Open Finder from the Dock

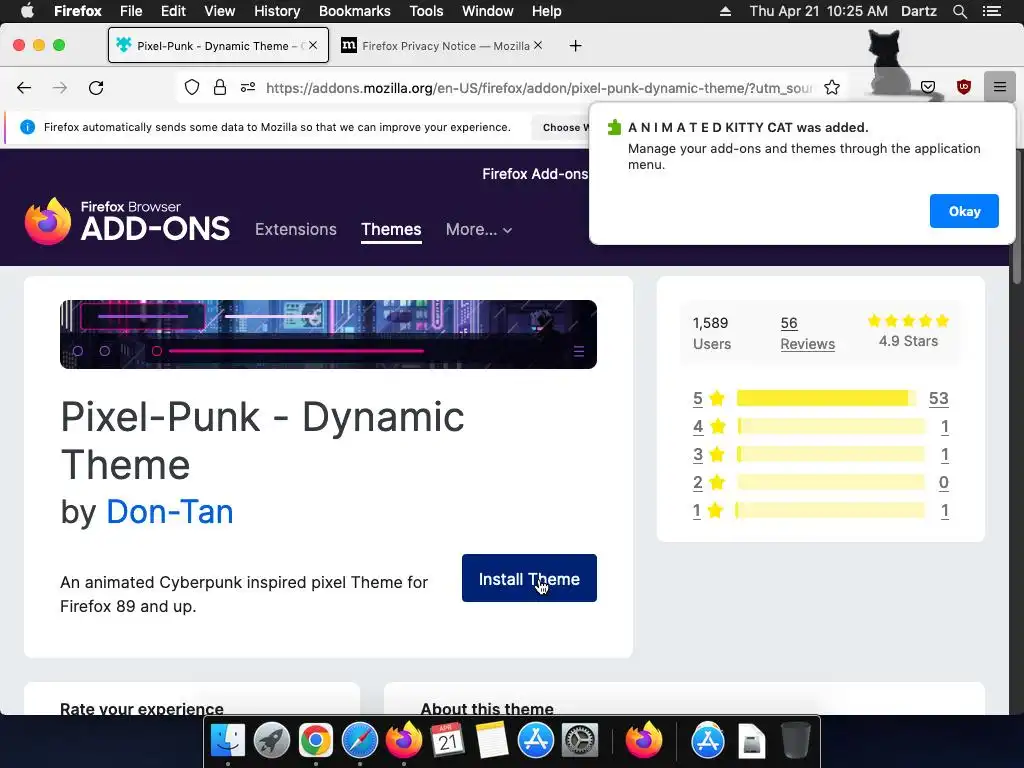tap(227, 741)
